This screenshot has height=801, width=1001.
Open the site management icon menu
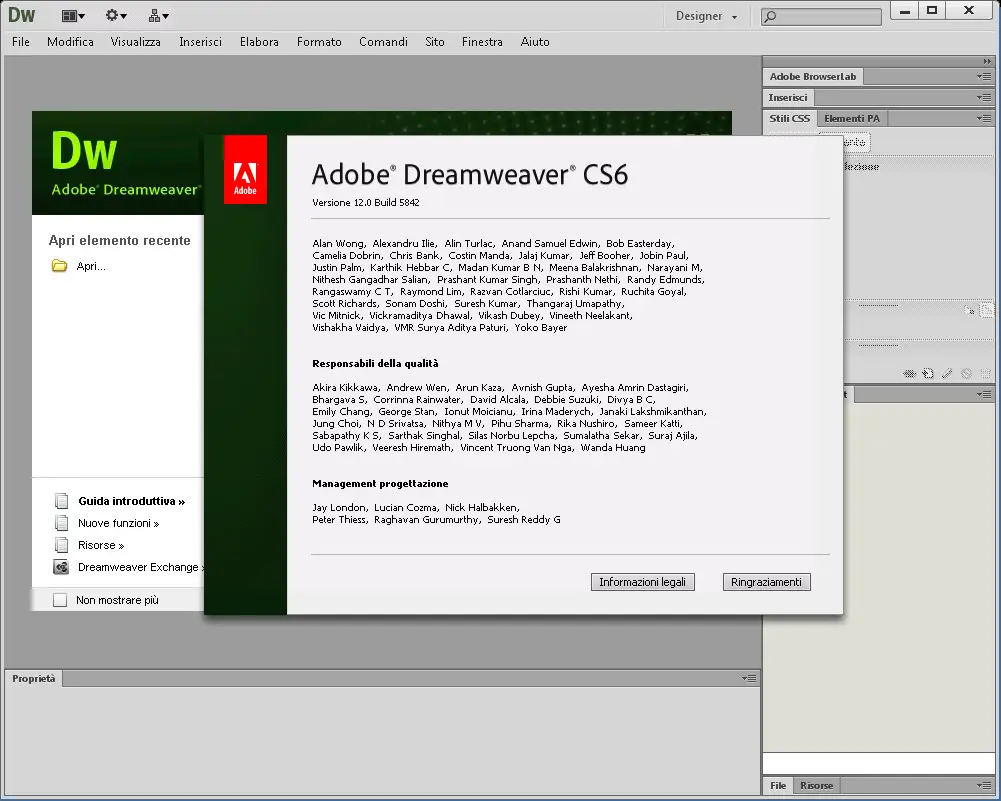158,15
